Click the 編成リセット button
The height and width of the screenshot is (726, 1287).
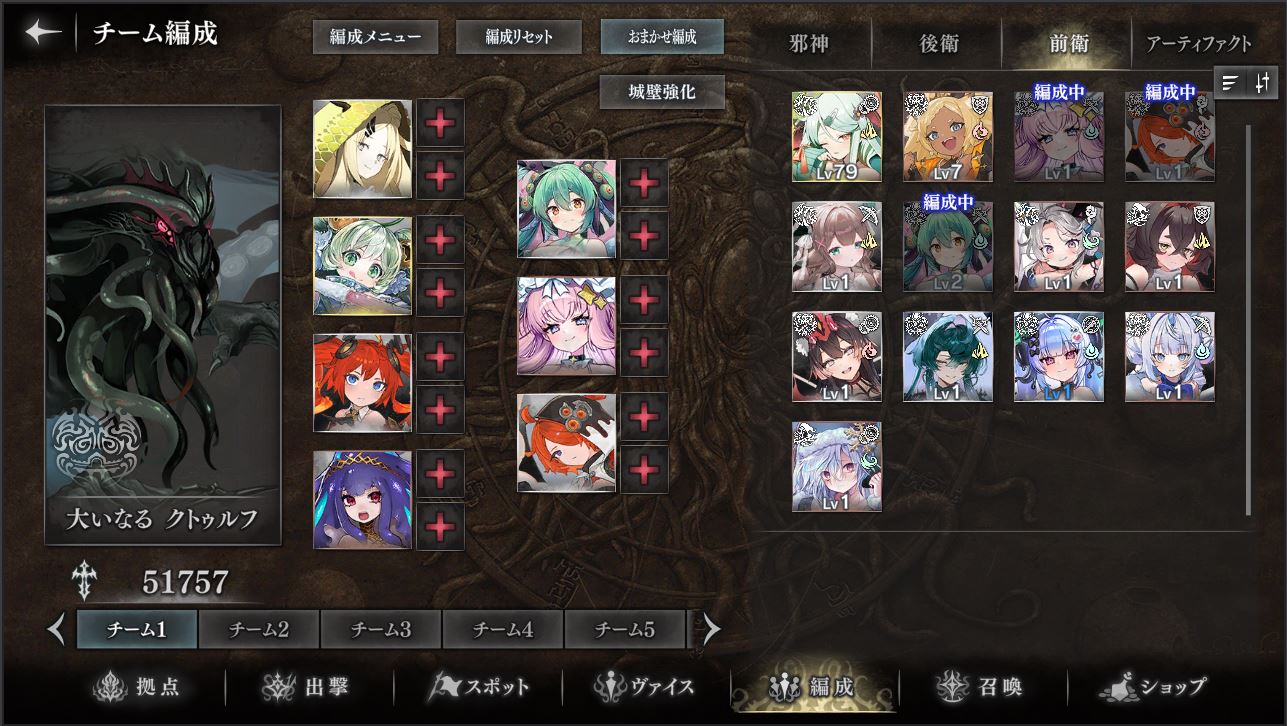click(x=519, y=37)
